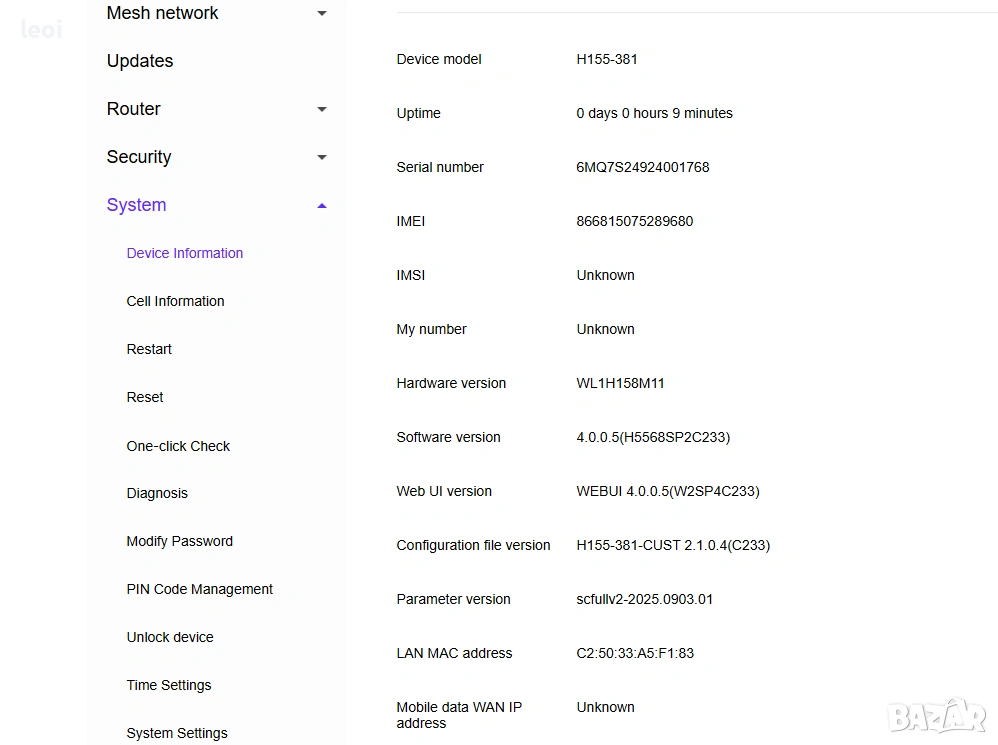Open Device Information page
Image resolution: width=998 pixels, height=745 pixels.
(x=185, y=253)
